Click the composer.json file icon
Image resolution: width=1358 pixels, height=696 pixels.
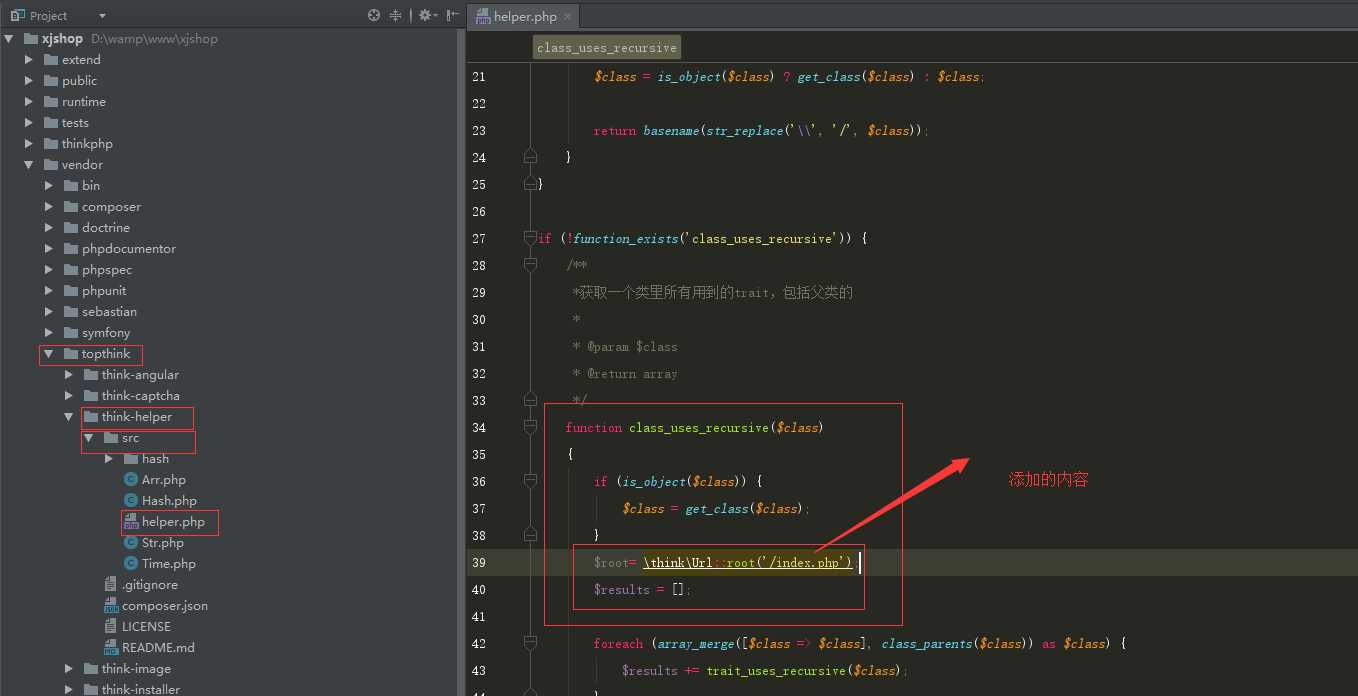(x=111, y=606)
